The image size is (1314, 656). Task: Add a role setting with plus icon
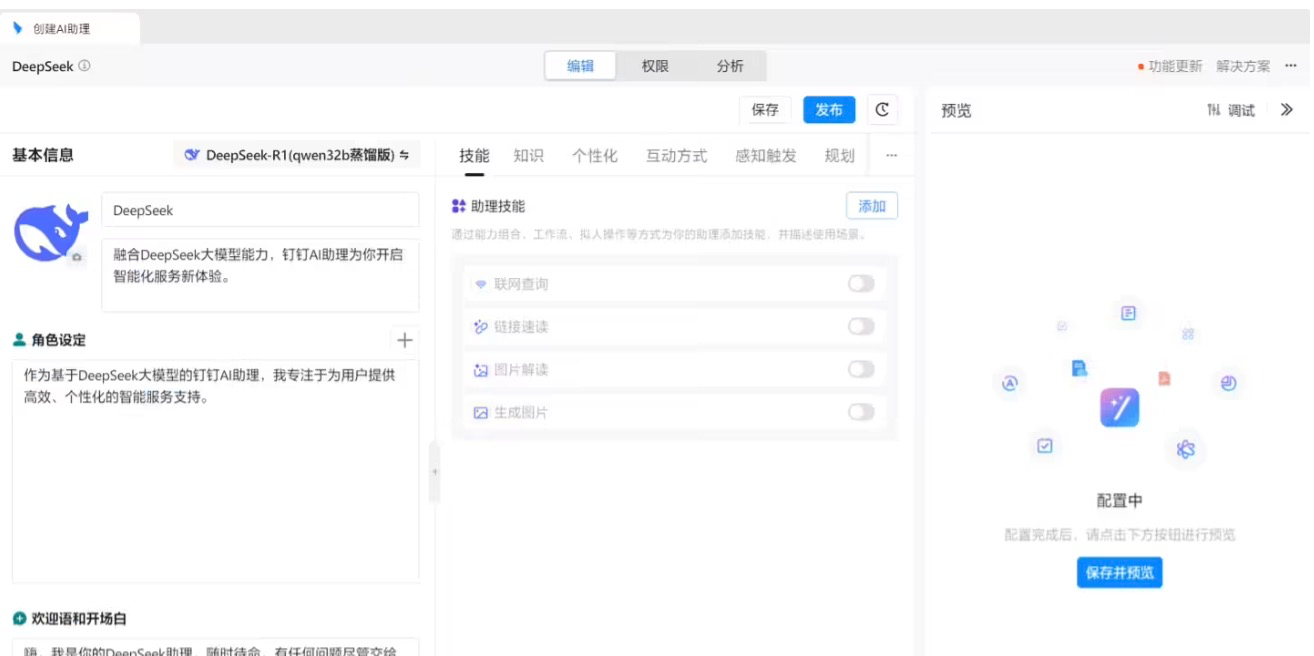pos(404,340)
